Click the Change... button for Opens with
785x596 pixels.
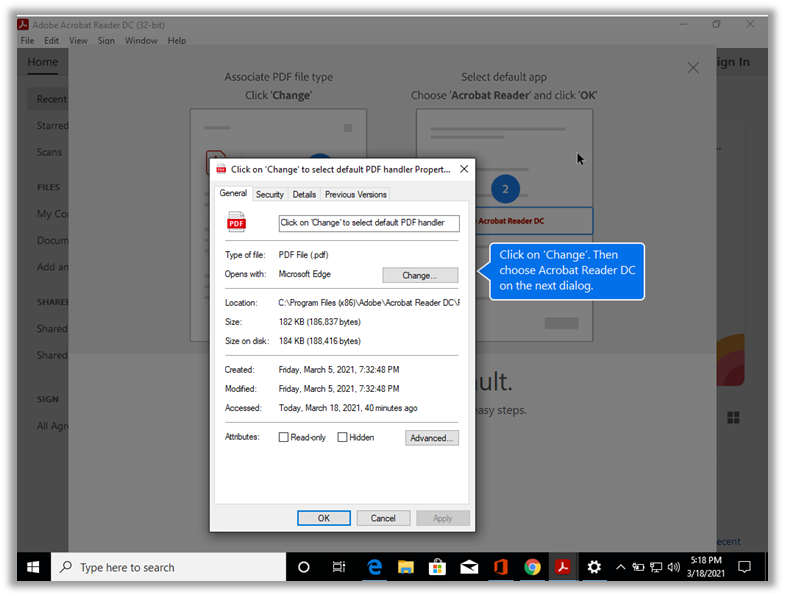click(x=420, y=275)
